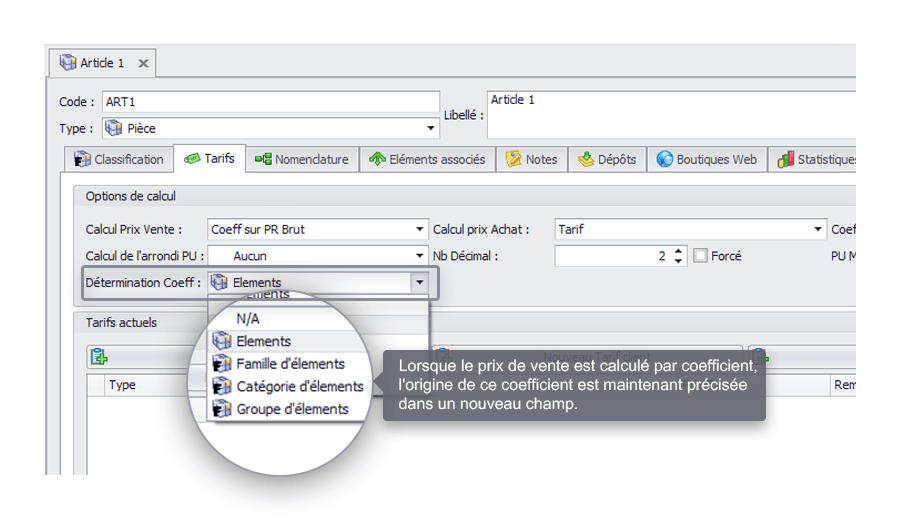The image size is (900, 522).
Task: Collapse the Détermination Coeff dropdown arrow
Action: pos(420,283)
